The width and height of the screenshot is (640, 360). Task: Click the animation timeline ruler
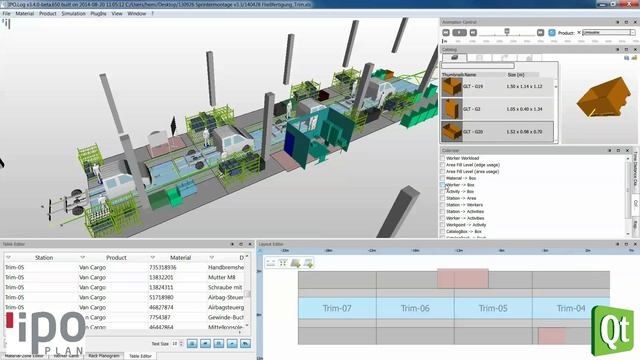[539, 41]
